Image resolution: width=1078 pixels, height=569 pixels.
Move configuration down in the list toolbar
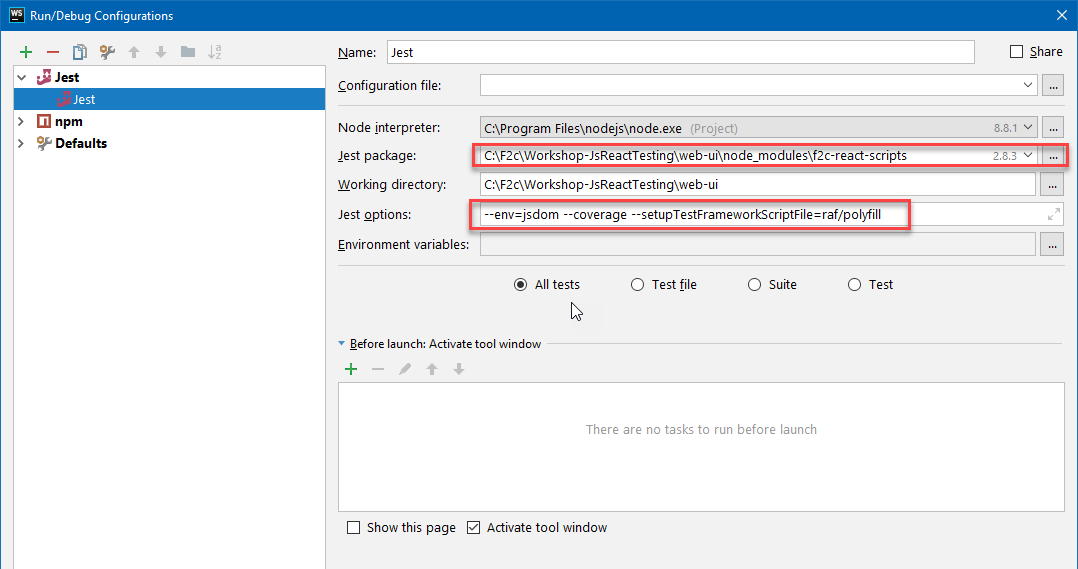(x=161, y=52)
